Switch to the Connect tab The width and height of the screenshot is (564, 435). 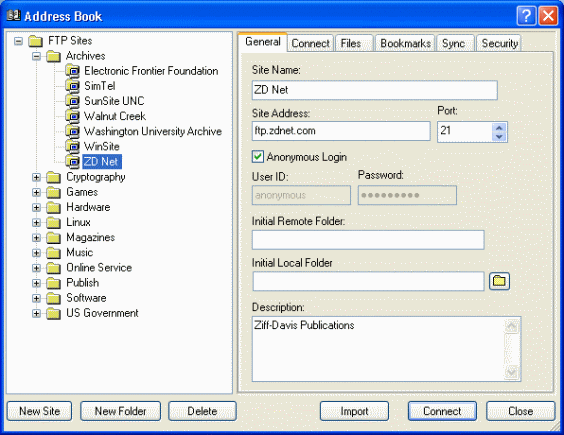(x=310, y=44)
